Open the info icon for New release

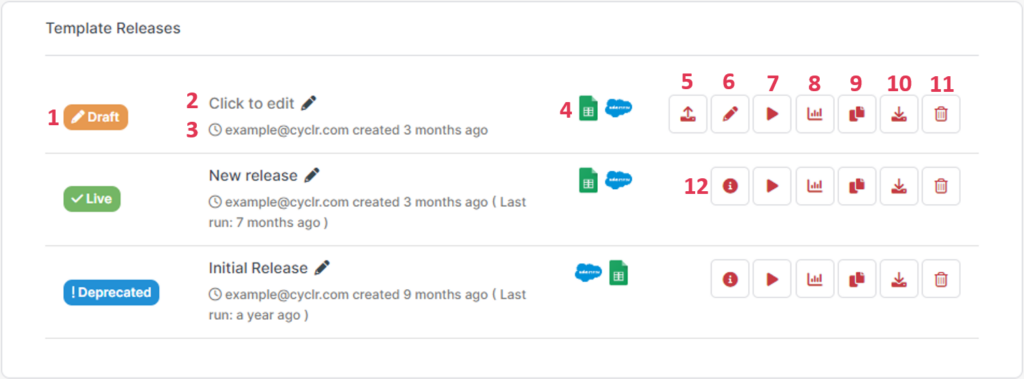(730, 186)
